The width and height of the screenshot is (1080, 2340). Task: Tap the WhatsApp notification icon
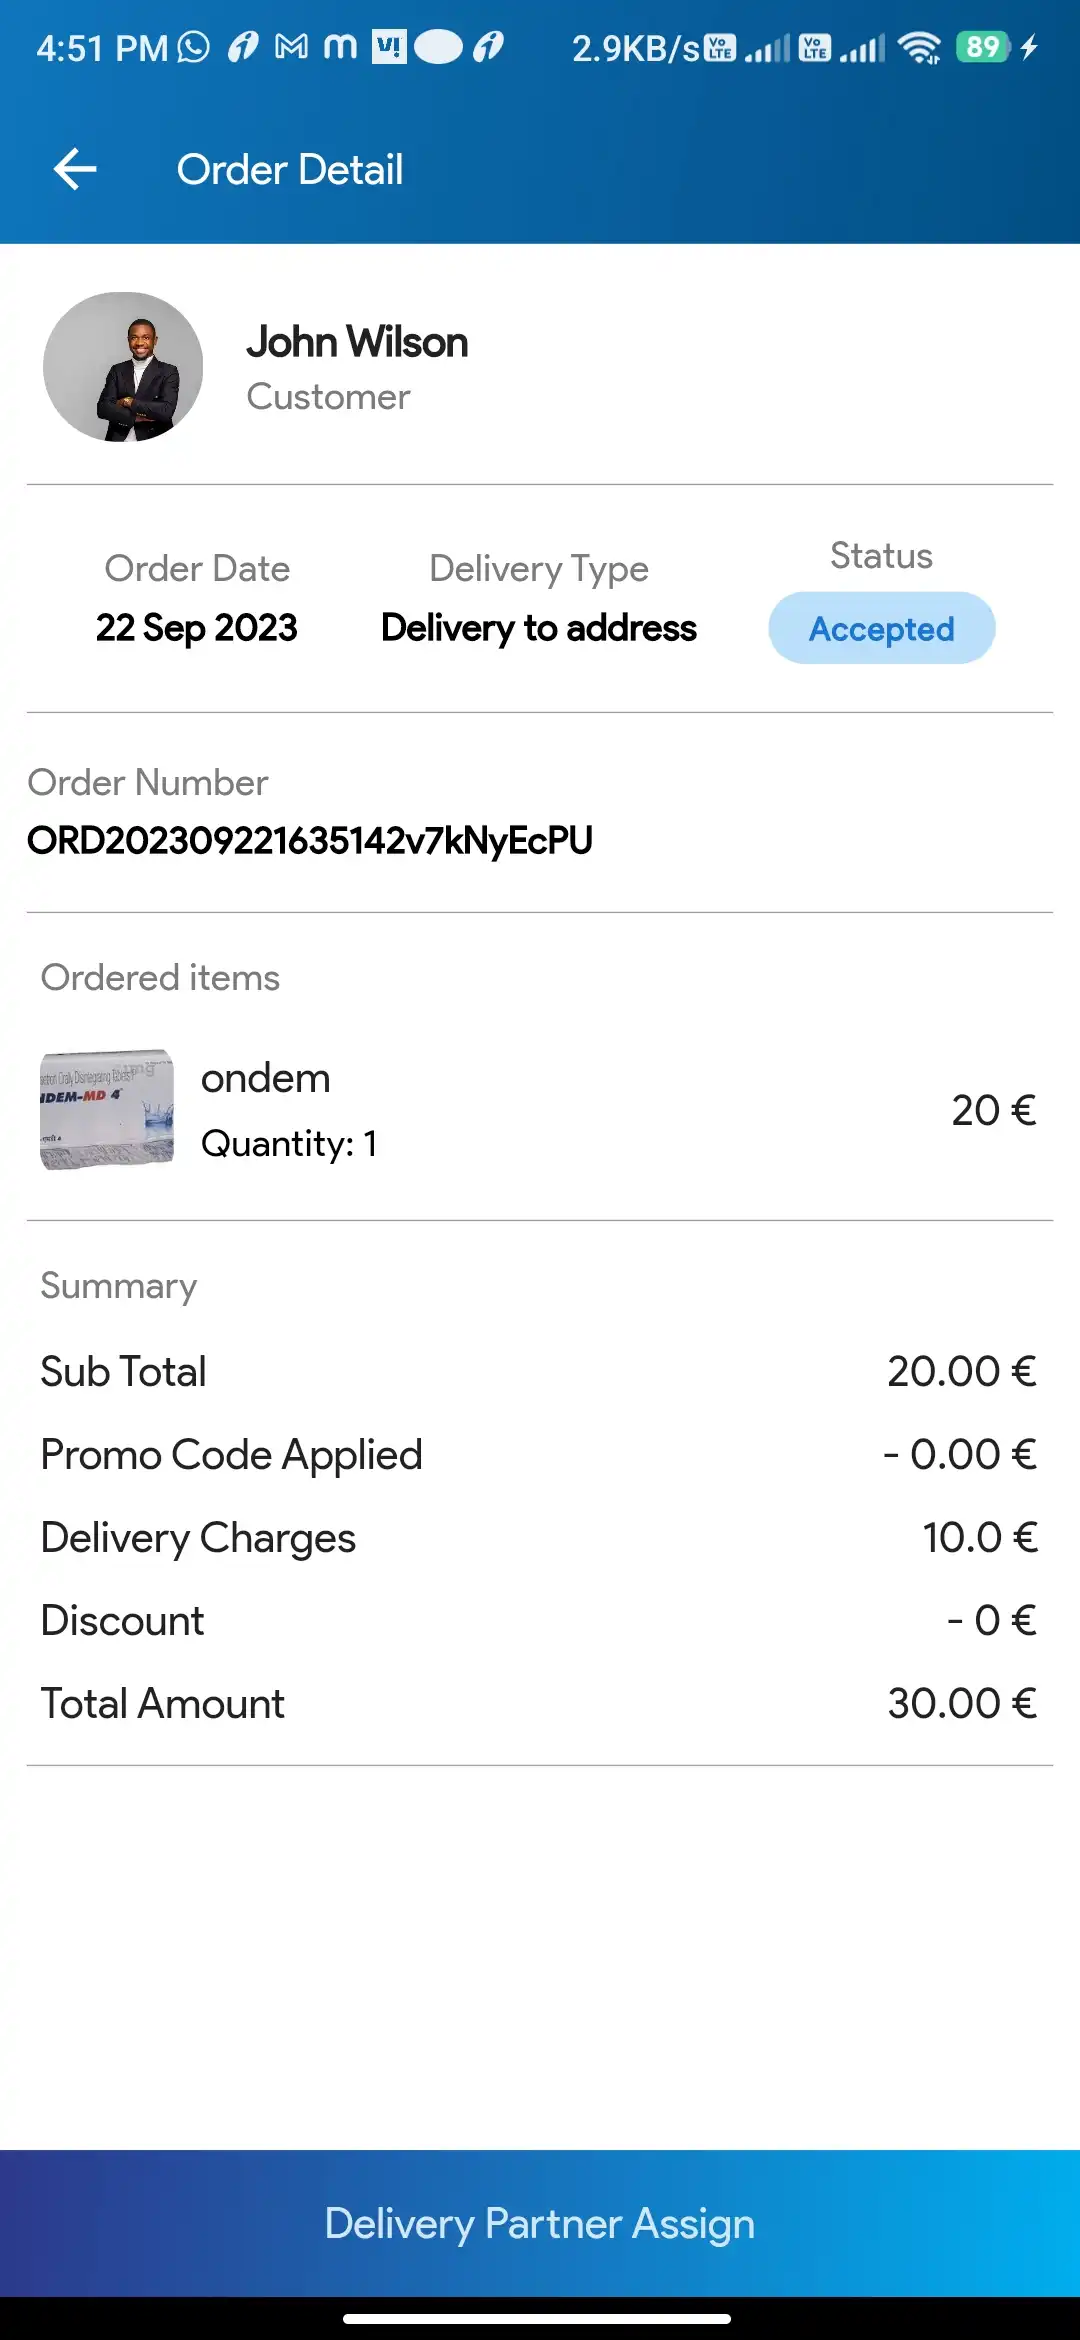[x=193, y=47]
